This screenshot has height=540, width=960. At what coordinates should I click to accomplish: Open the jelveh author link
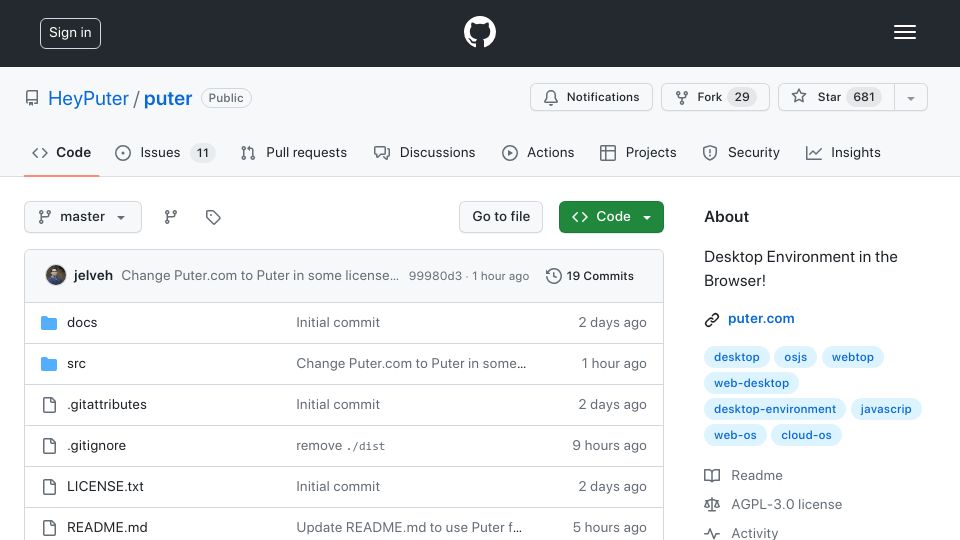pyautogui.click(x=93, y=276)
